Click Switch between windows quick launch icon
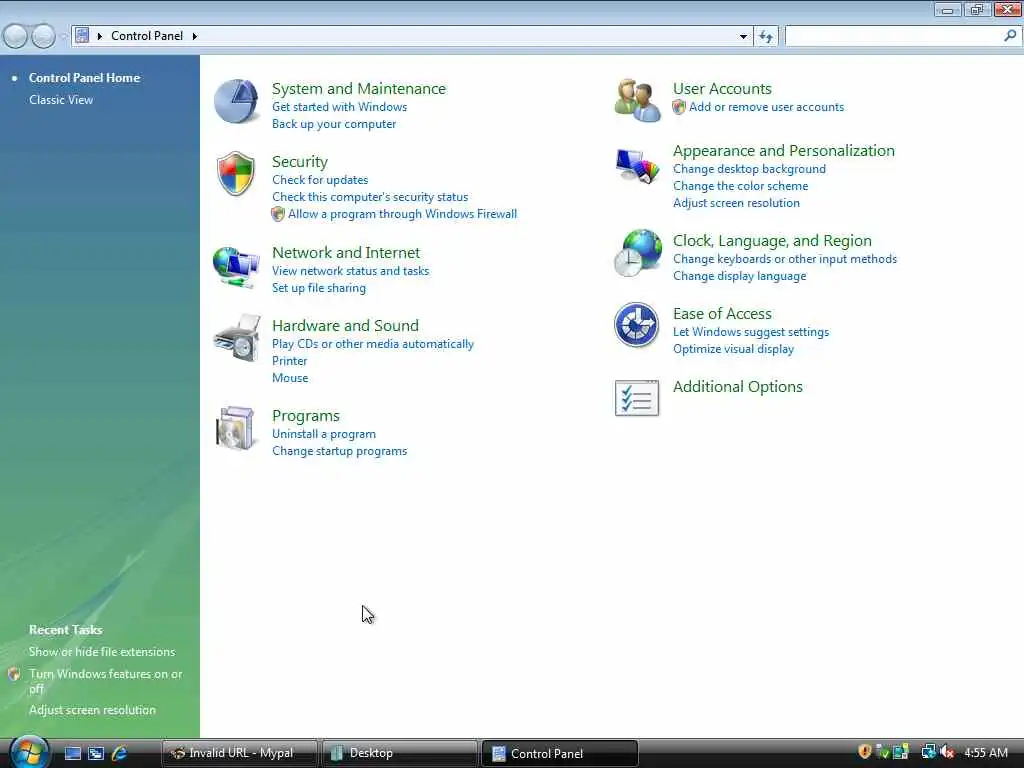1024x768 pixels. click(x=96, y=754)
